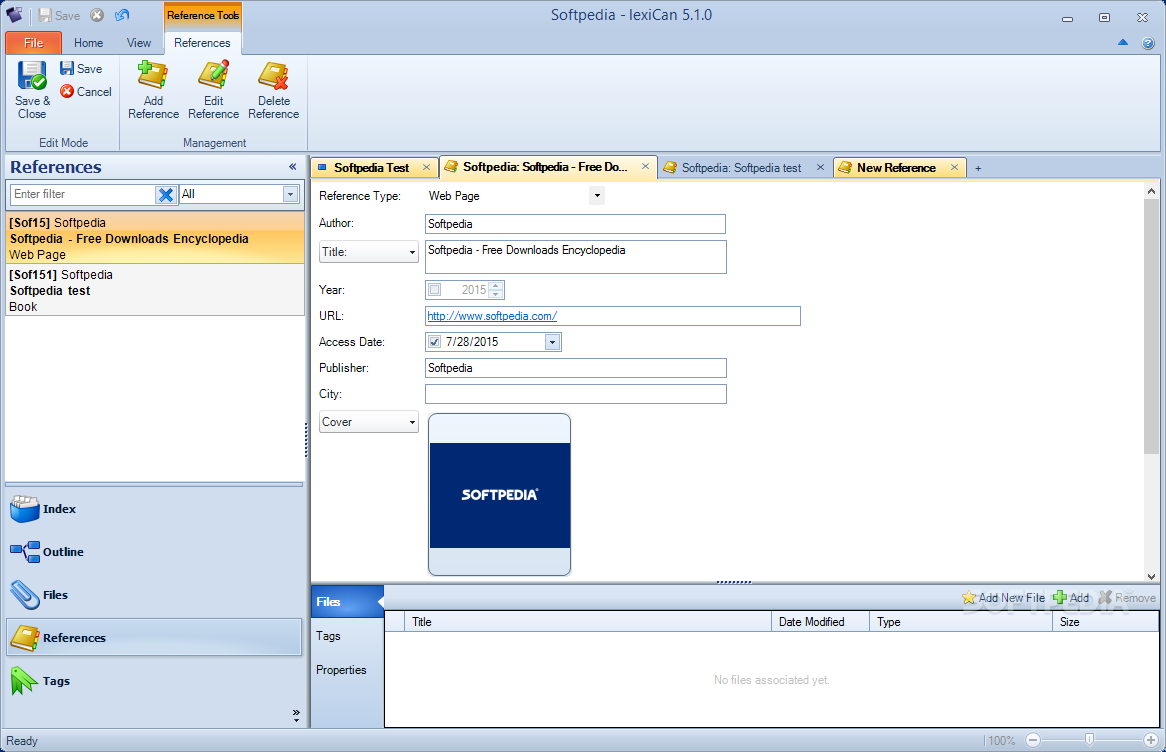Image resolution: width=1166 pixels, height=752 pixels.
Task: Clear the filter with the X icon
Action: tap(166, 194)
